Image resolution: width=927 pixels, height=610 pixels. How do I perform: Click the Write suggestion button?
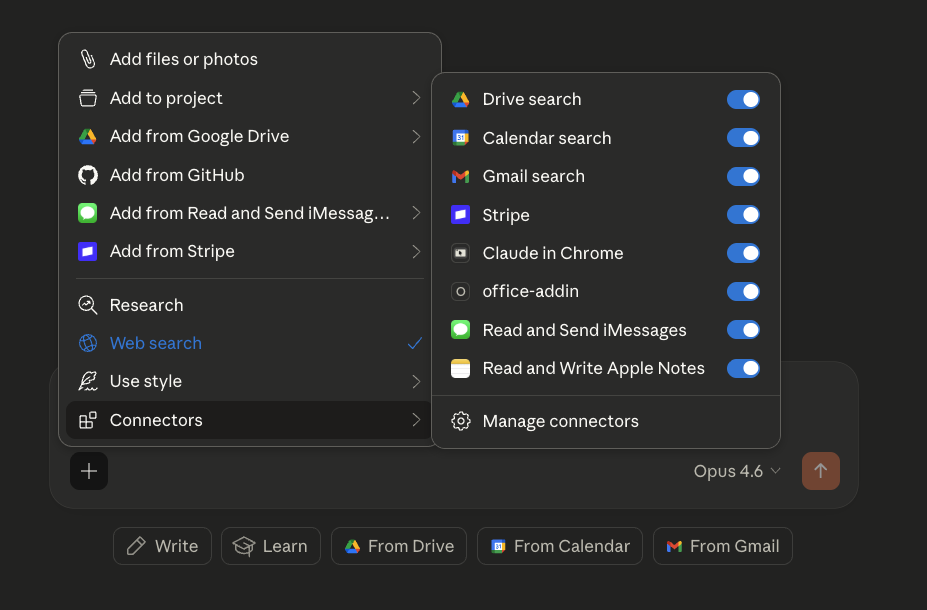[162, 546]
